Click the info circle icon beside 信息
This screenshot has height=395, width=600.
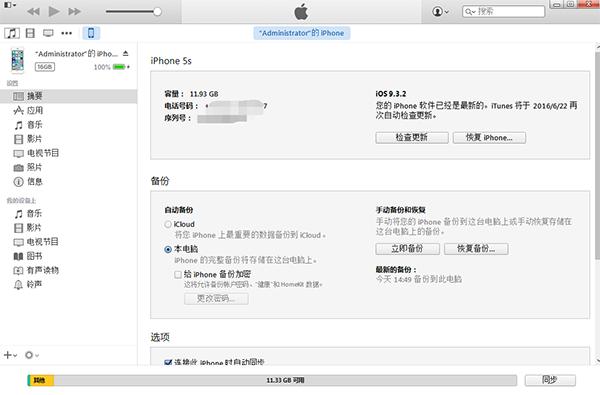(x=18, y=182)
